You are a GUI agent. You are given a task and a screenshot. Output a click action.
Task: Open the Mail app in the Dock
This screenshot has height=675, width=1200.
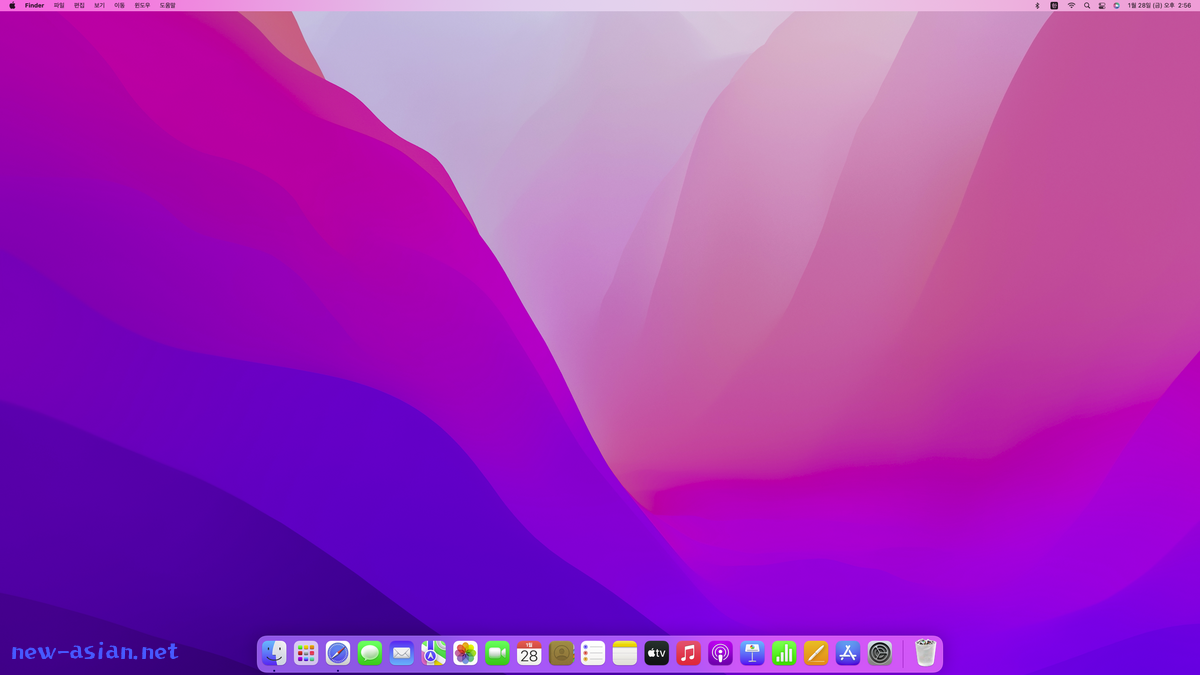click(x=401, y=653)
